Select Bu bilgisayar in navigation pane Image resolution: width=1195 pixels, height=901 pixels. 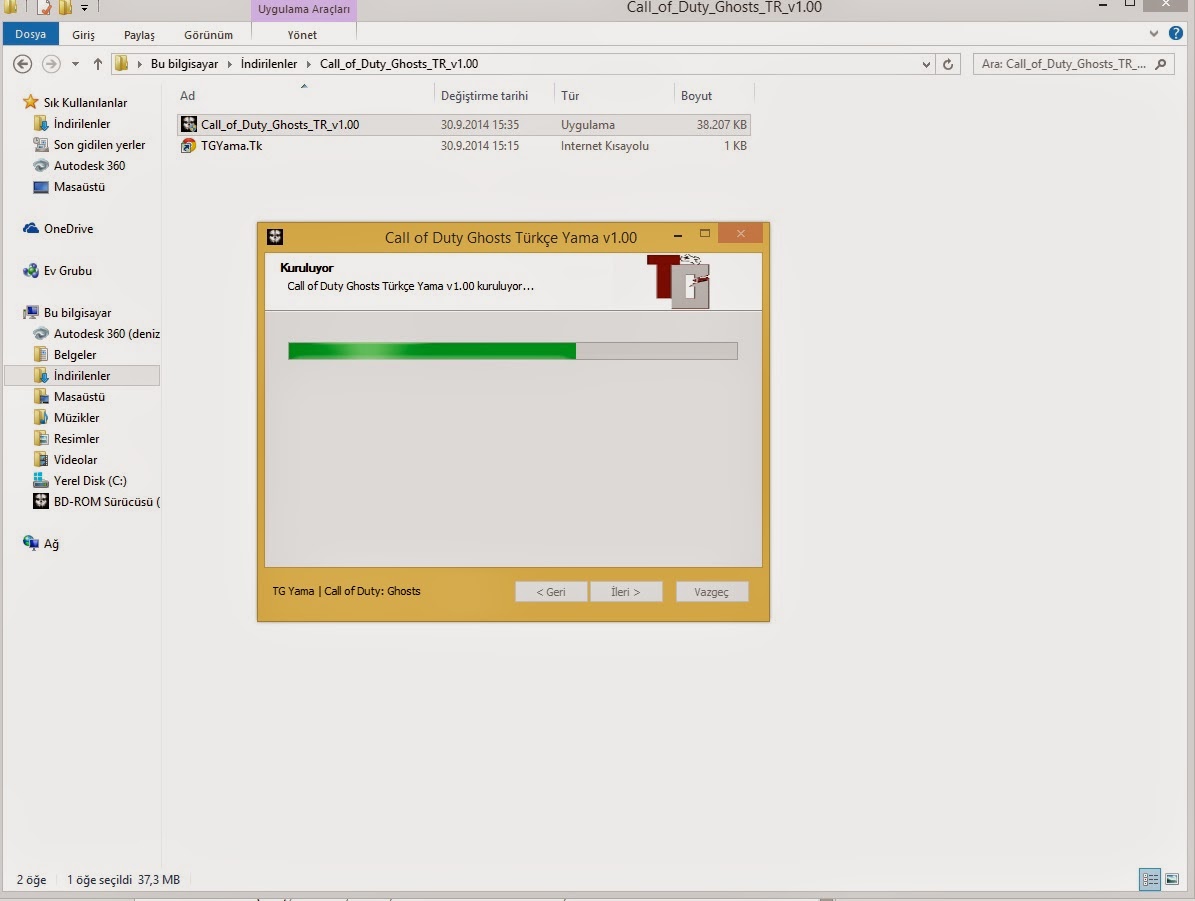click(x=78, y=313)
